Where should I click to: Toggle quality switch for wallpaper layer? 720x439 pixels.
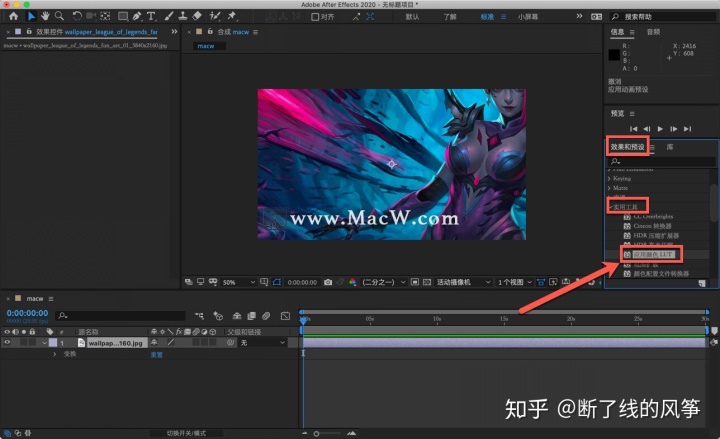171,343
